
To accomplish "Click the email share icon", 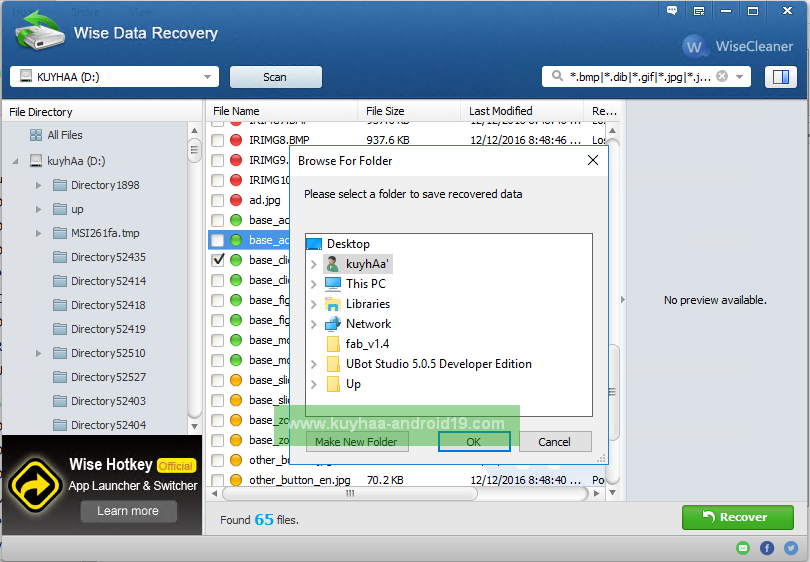I will (742, 548).
